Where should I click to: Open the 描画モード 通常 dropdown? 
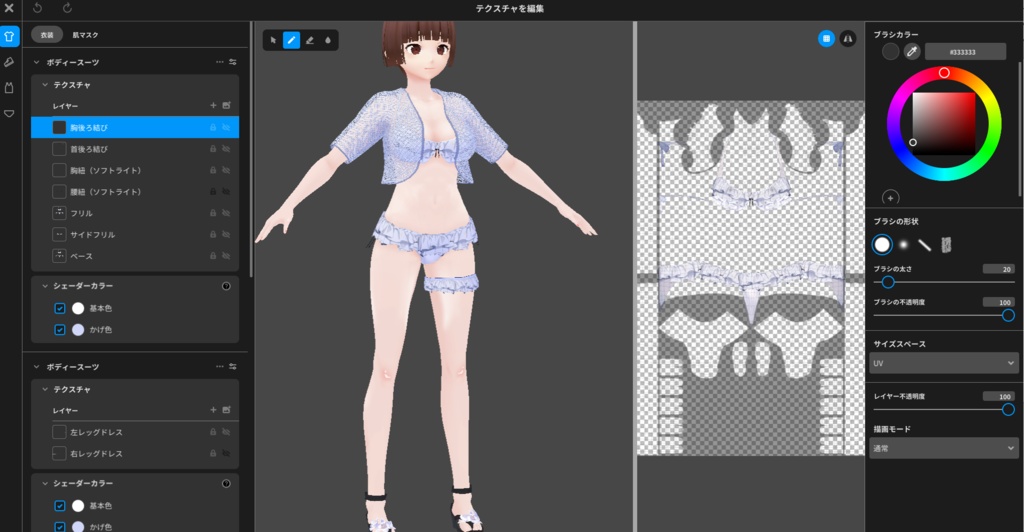coord(944,448)
